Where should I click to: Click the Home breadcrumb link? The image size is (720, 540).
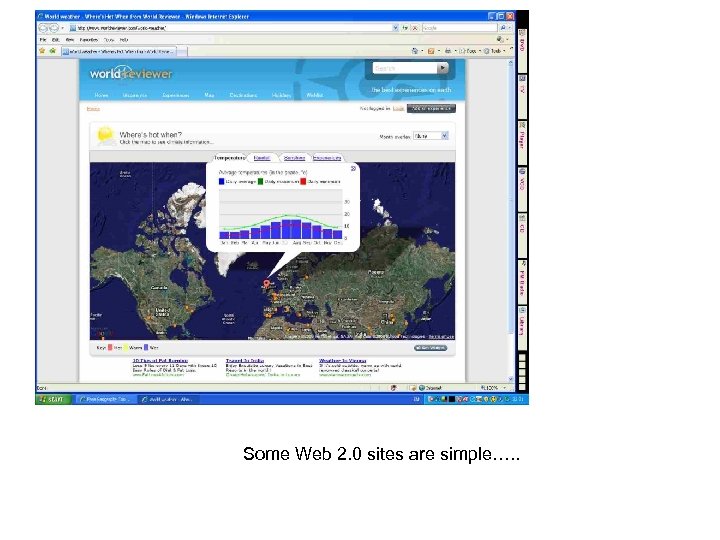(x=93, y=109)
